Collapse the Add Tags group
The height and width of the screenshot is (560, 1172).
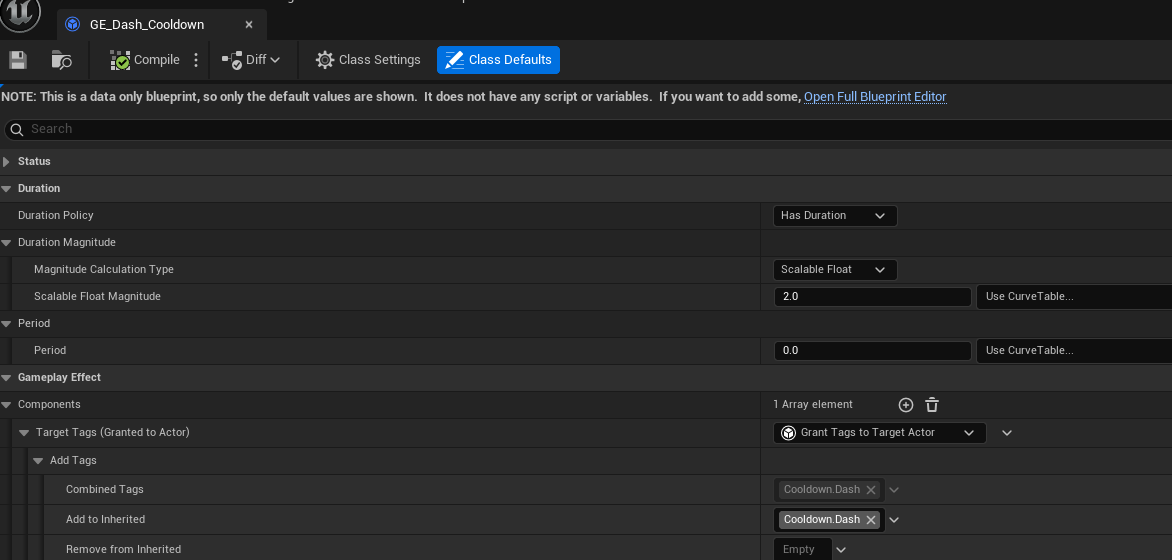(38, 461)
